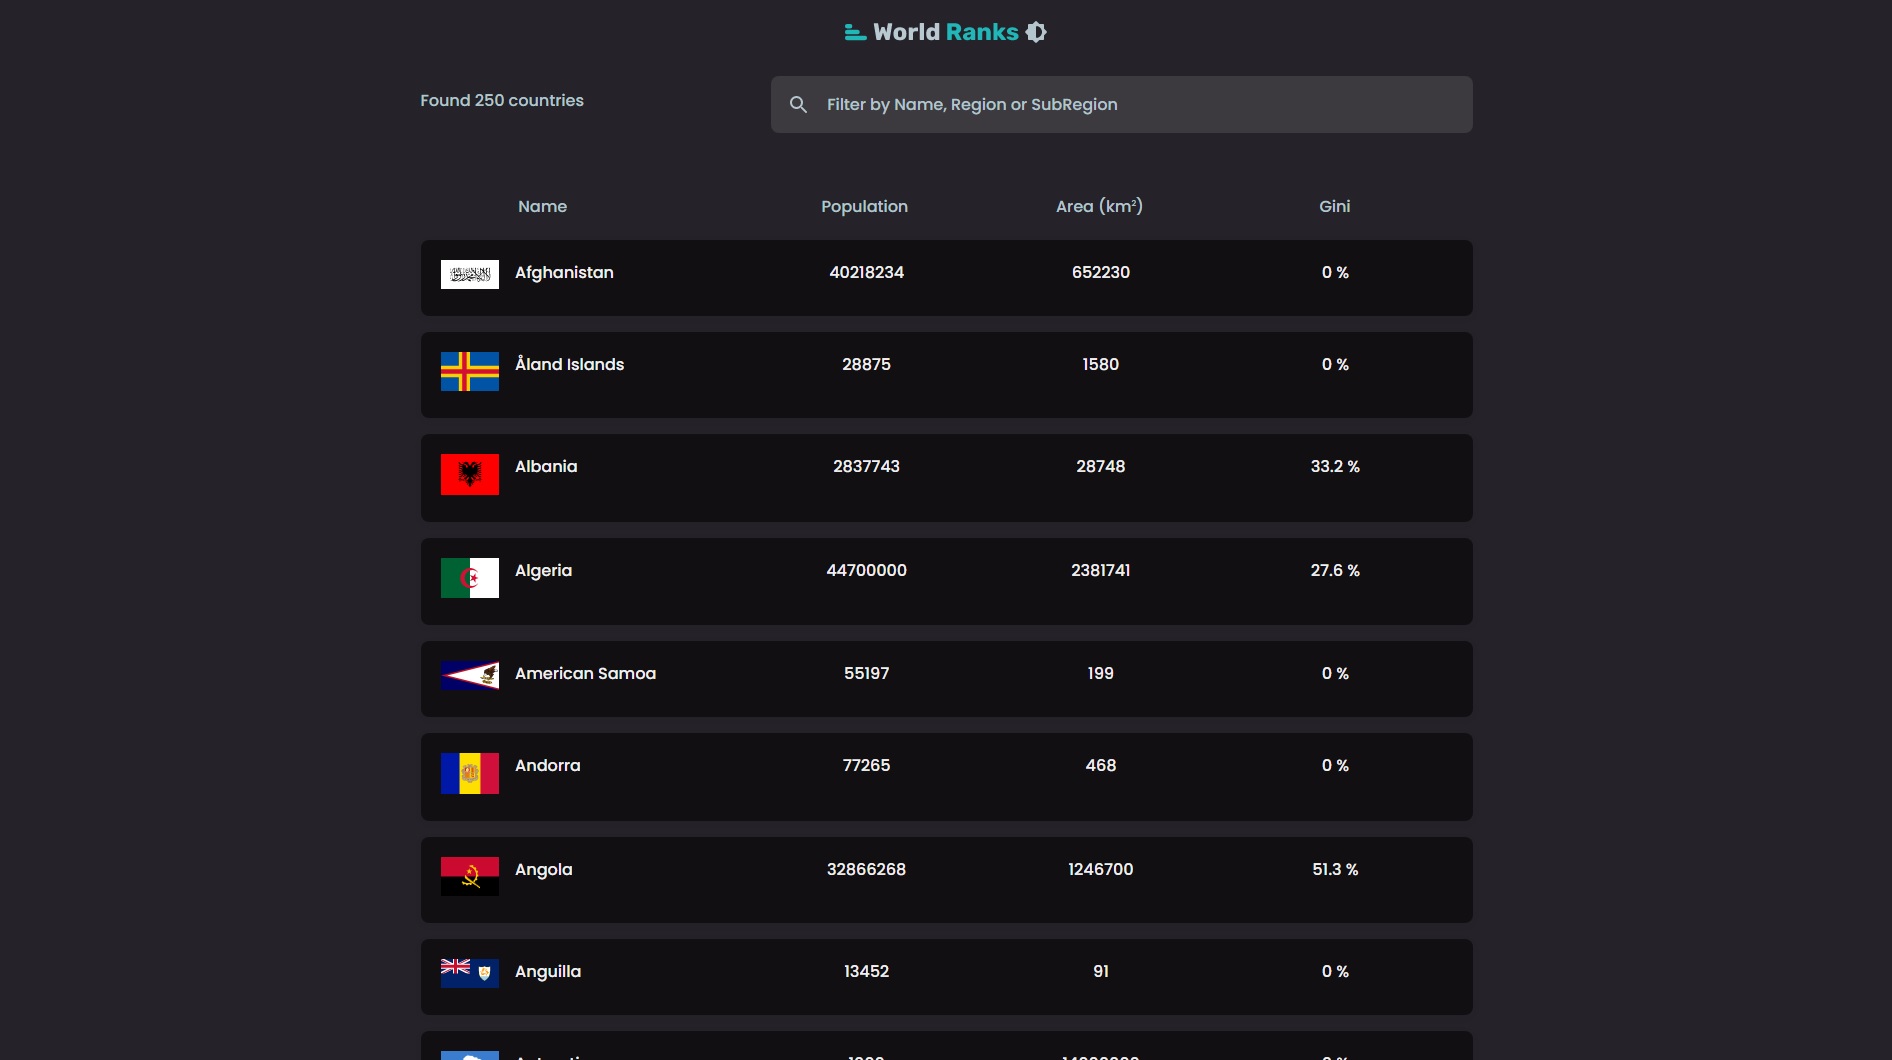Sort countries by Population header

[864, 207]
